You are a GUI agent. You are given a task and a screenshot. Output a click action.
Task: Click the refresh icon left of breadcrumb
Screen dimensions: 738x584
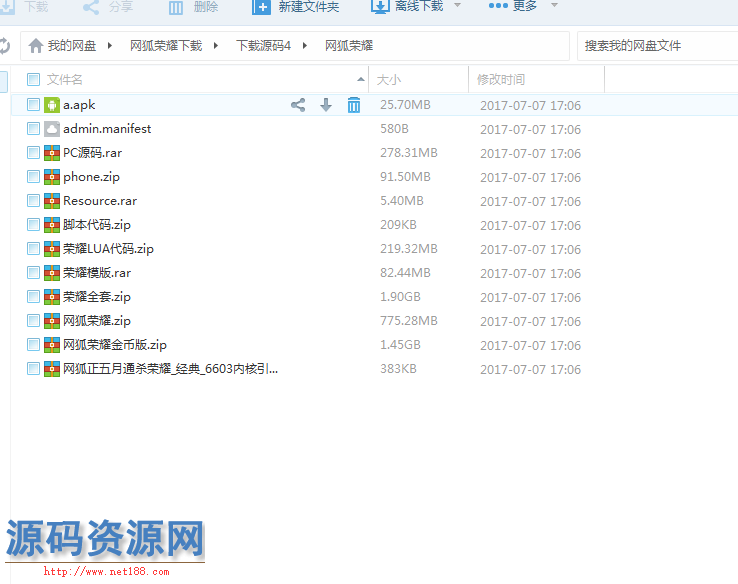[4, 46]
